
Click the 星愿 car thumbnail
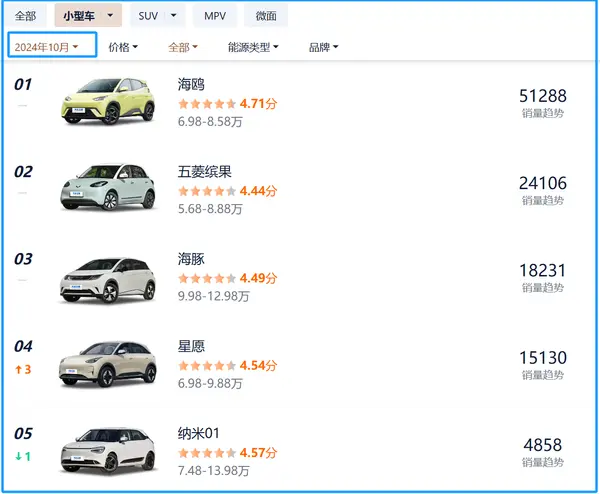(x=108, y=364)
